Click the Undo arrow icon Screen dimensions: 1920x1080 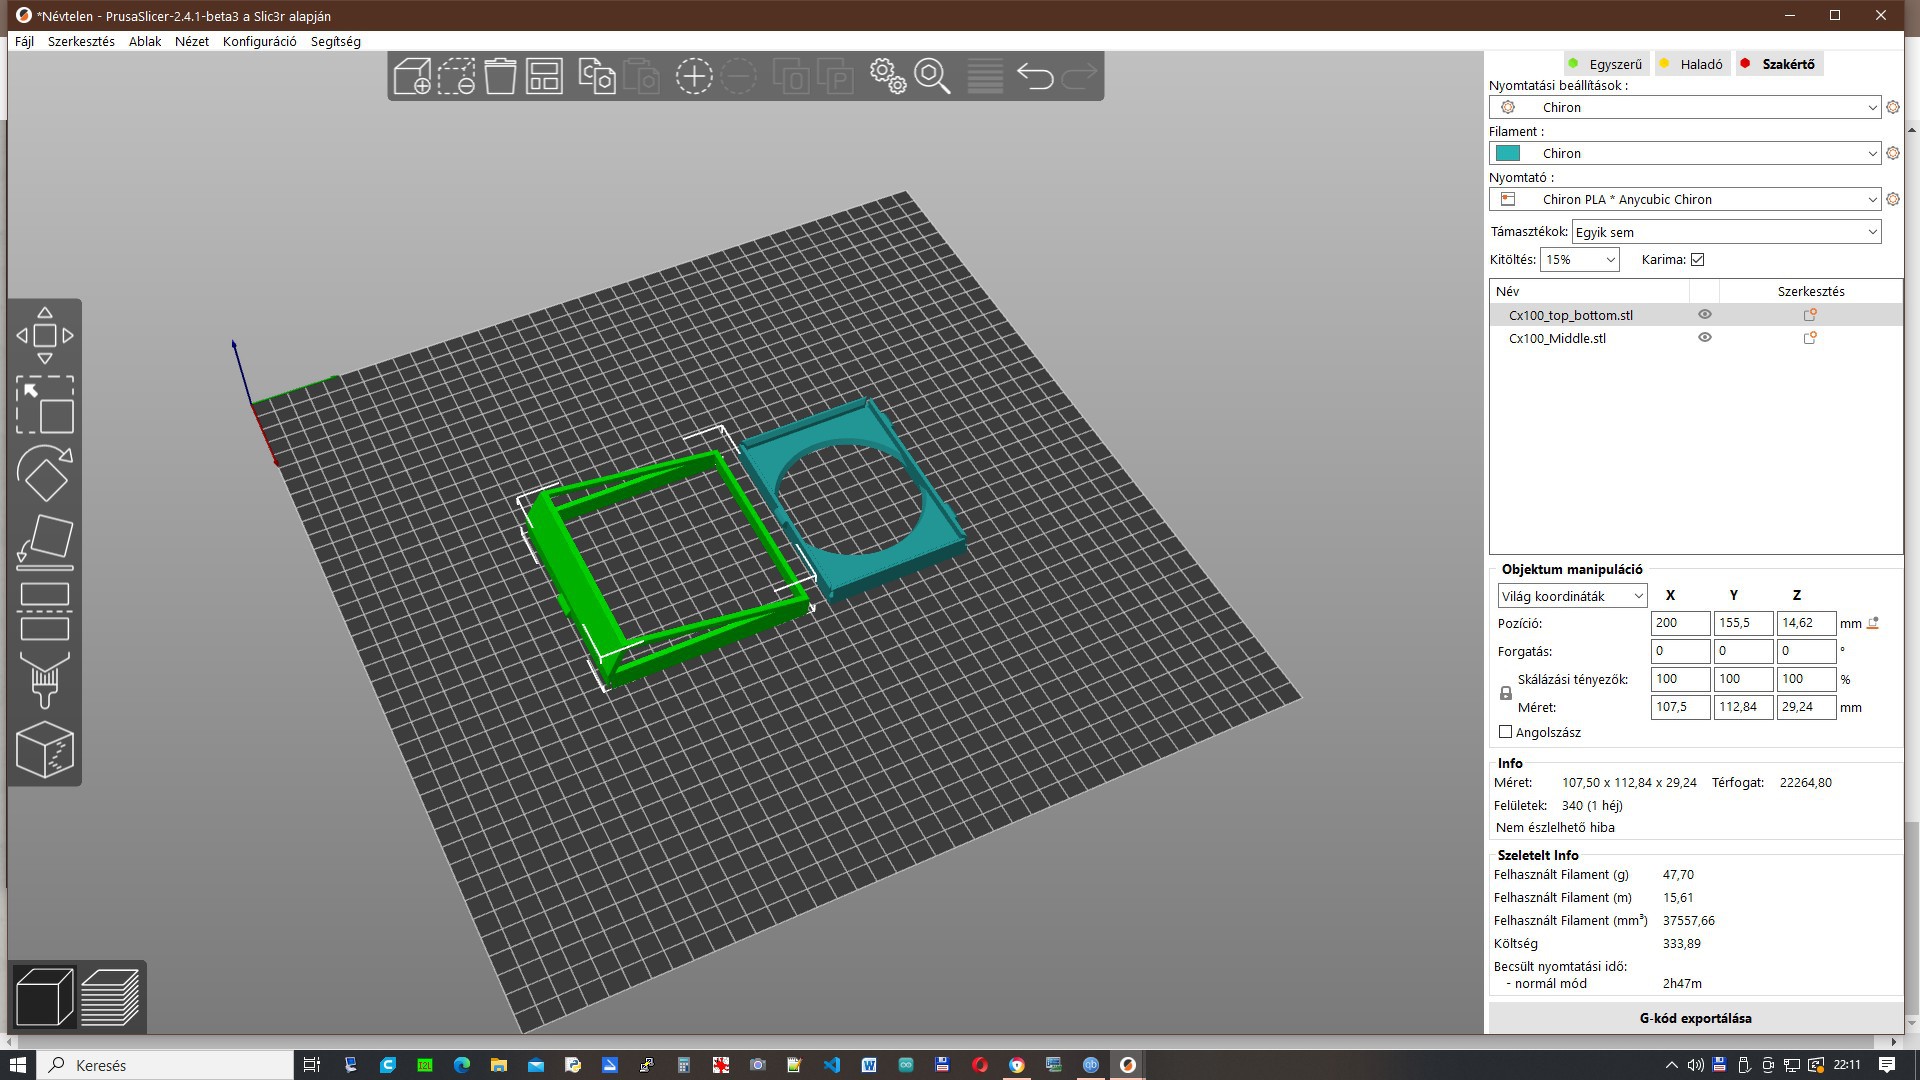click(1035, 76)
